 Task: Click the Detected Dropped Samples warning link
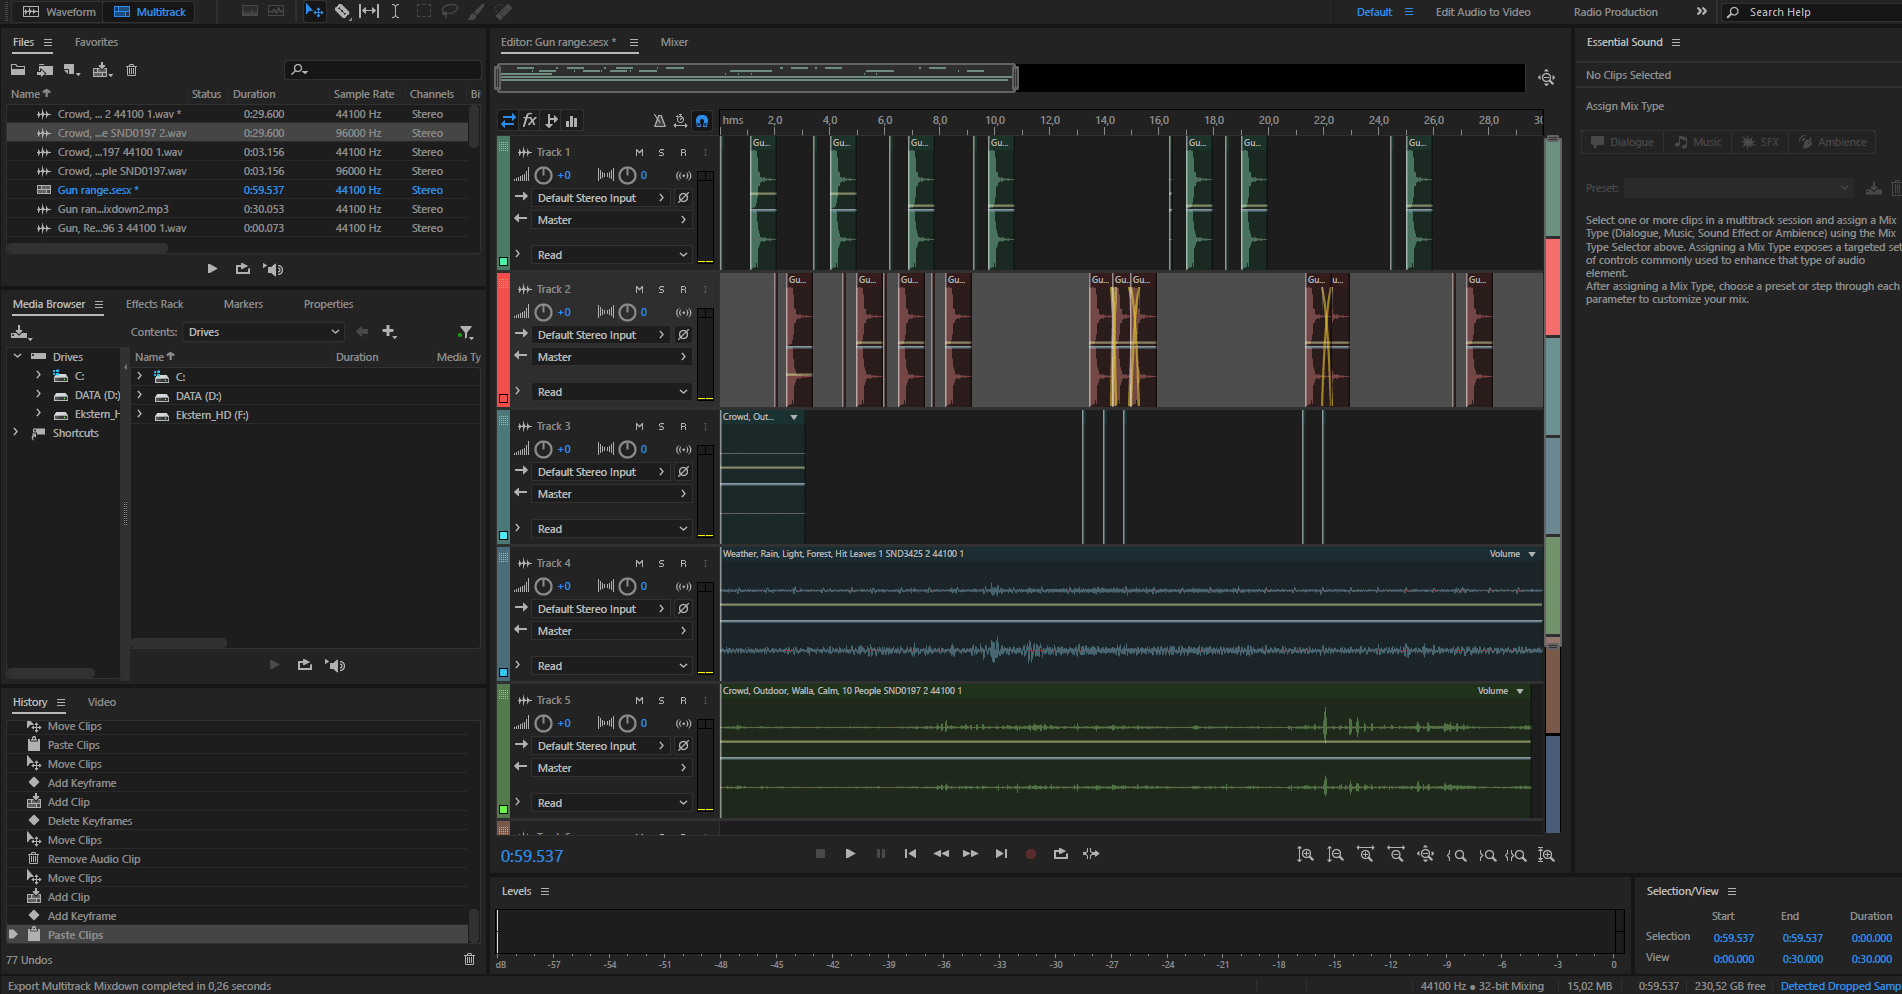[x=1838, y=985]
